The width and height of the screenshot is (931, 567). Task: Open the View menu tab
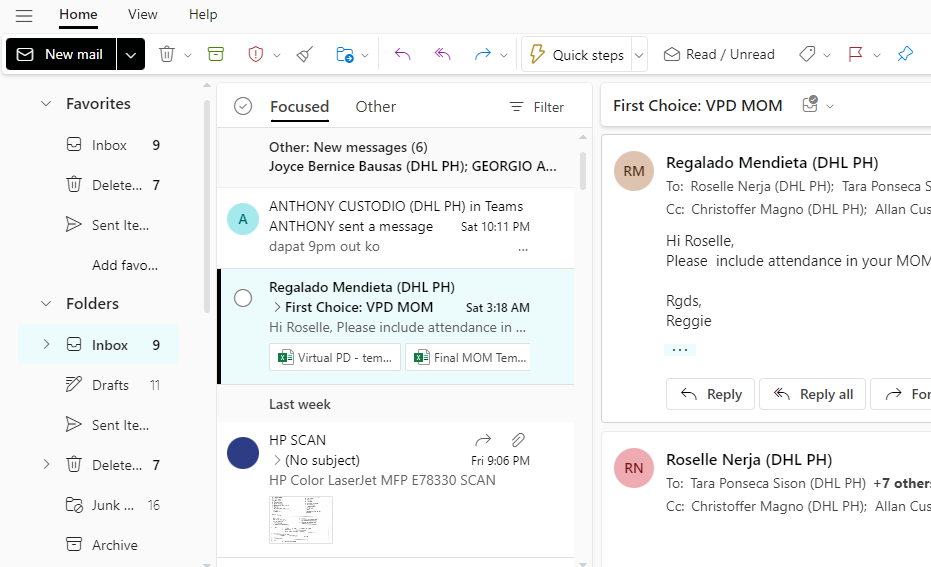pos(143,15)
